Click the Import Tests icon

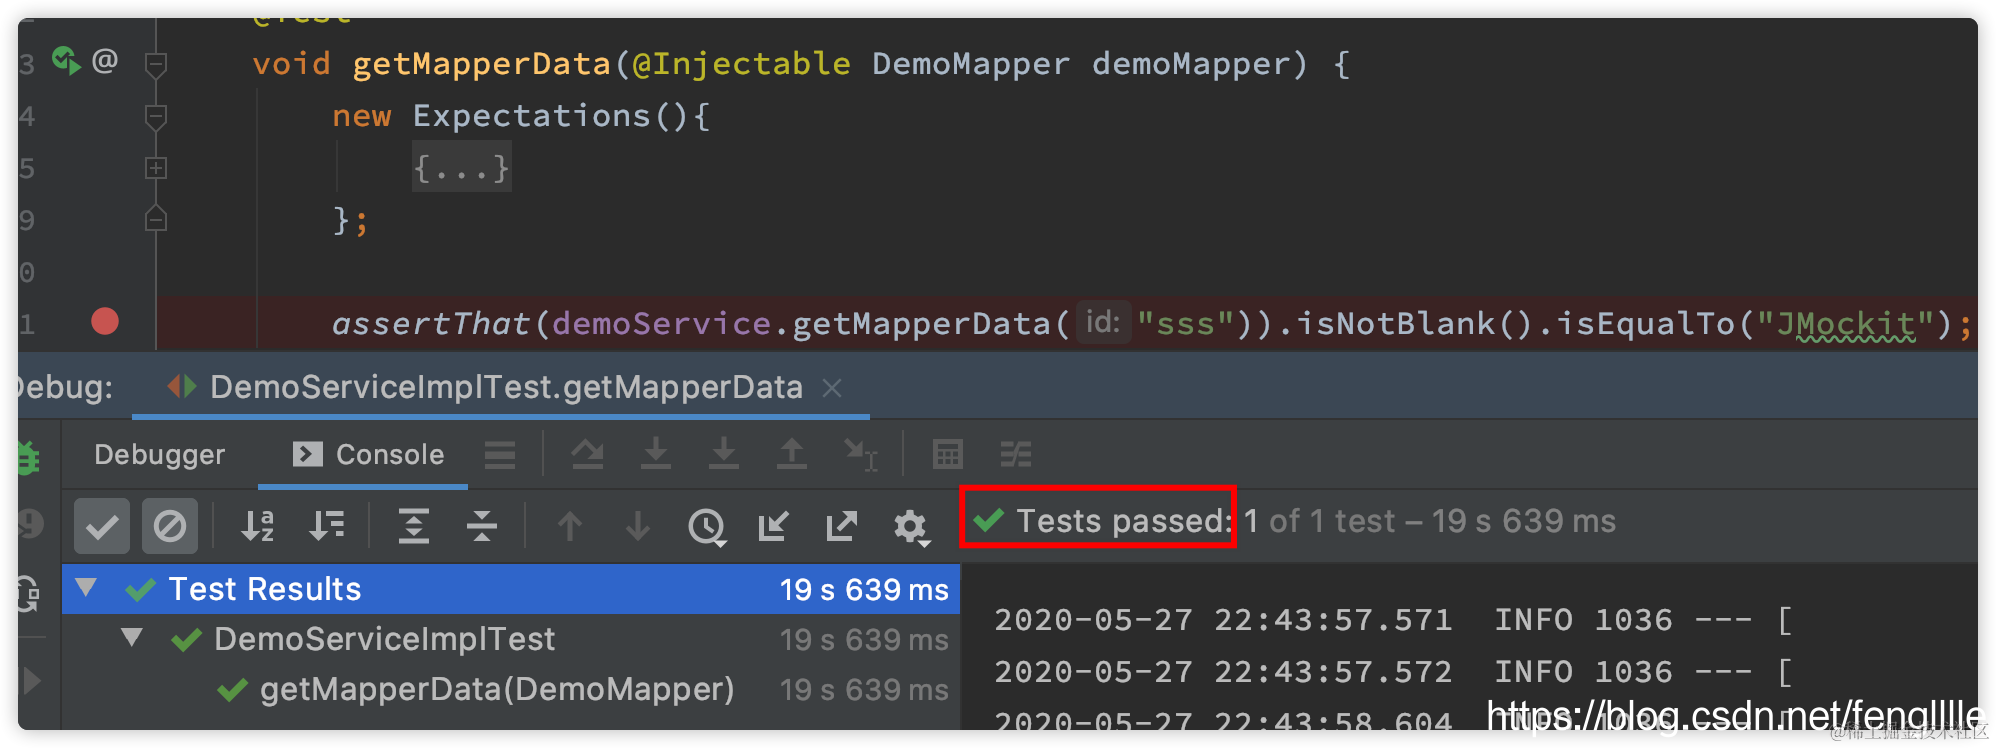[773, 526]
